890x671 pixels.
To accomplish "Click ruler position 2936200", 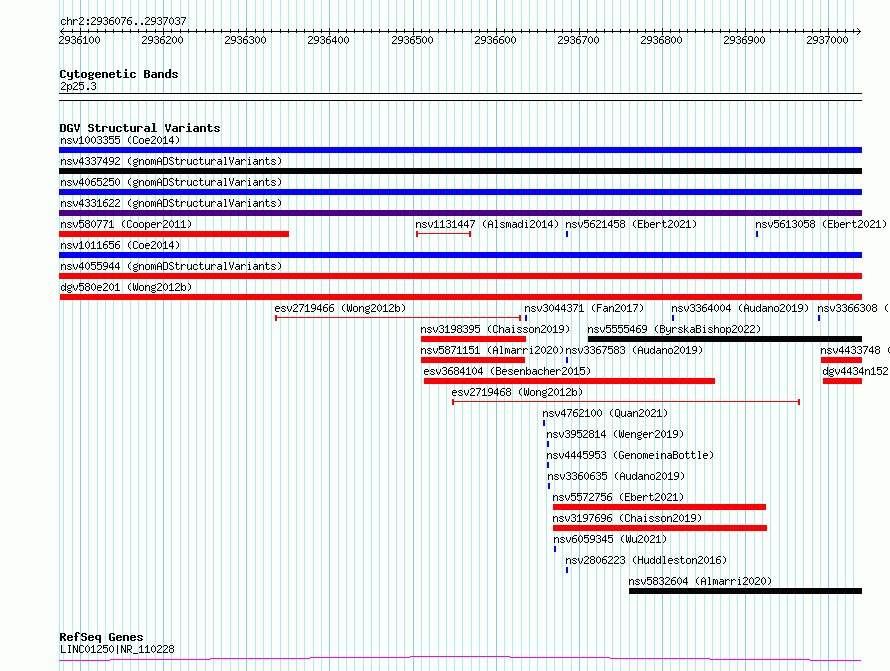I will point(162,40).
